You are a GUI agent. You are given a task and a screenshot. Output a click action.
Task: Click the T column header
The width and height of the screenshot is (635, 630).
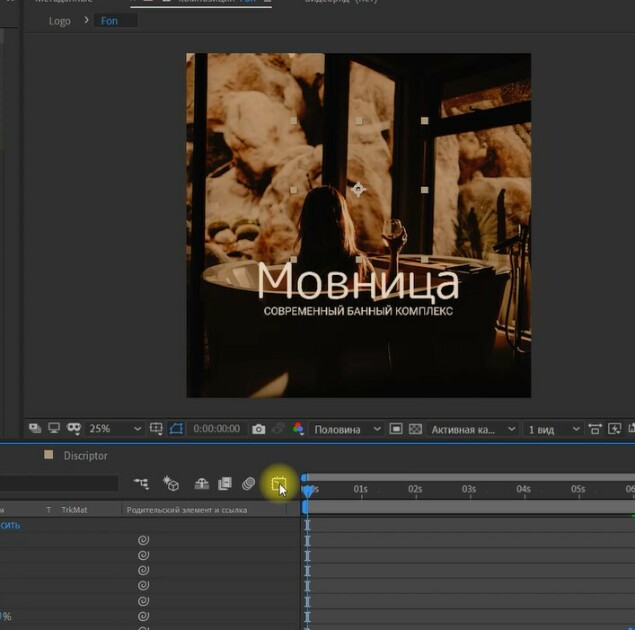click(49, 510)
